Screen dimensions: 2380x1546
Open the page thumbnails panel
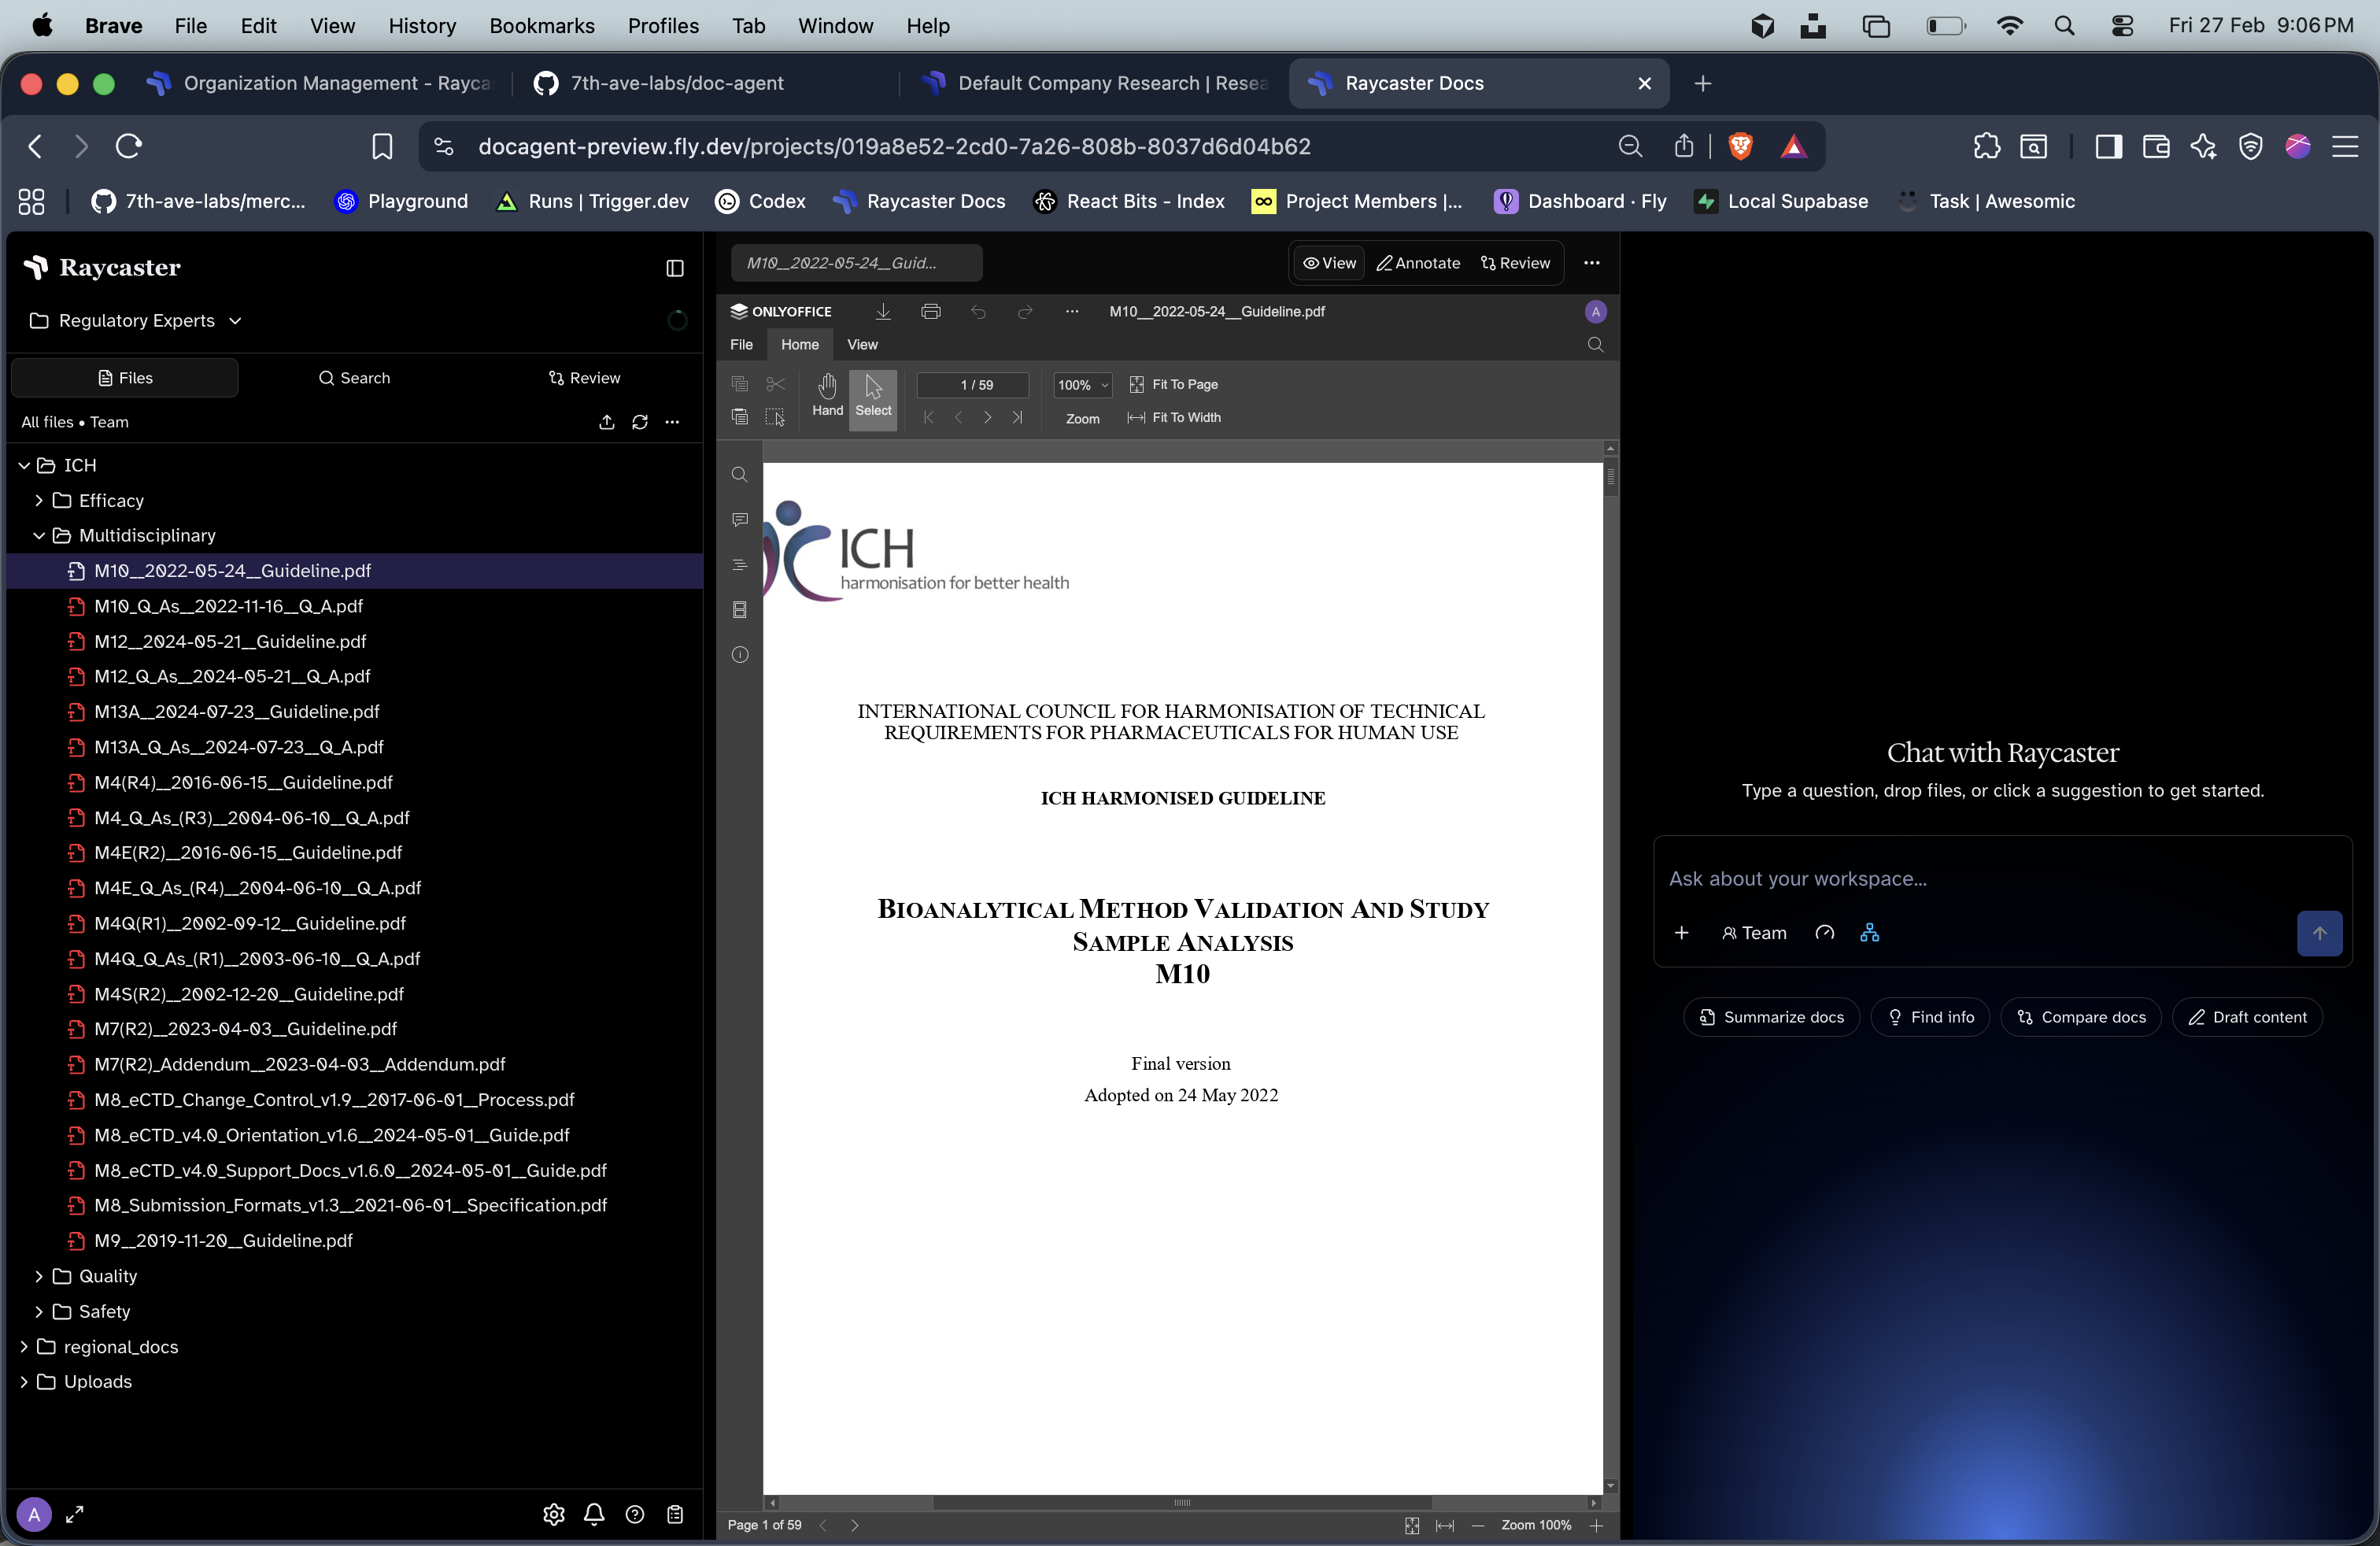click(x=739, y=609)
